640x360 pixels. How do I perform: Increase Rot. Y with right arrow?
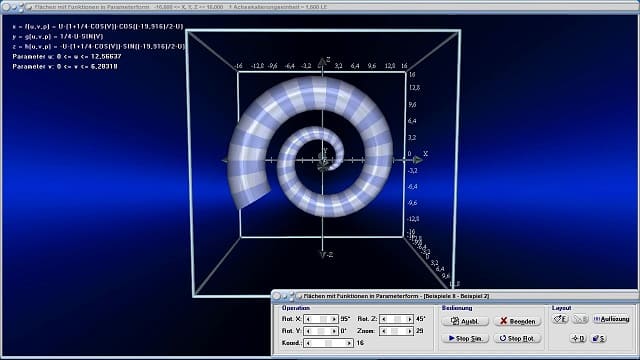(x=334, y=331)
